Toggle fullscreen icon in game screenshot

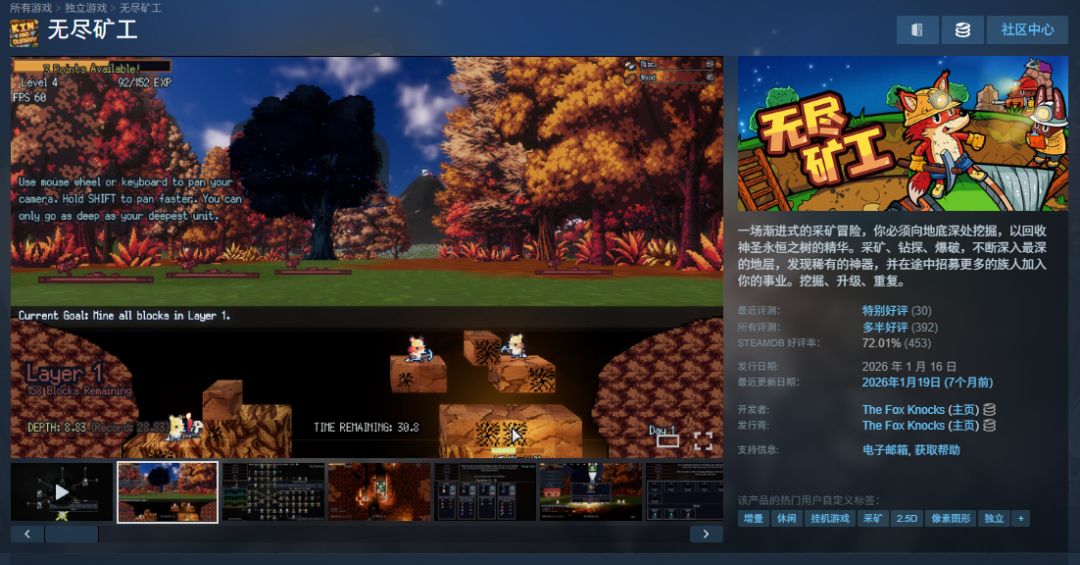point(703,441)
